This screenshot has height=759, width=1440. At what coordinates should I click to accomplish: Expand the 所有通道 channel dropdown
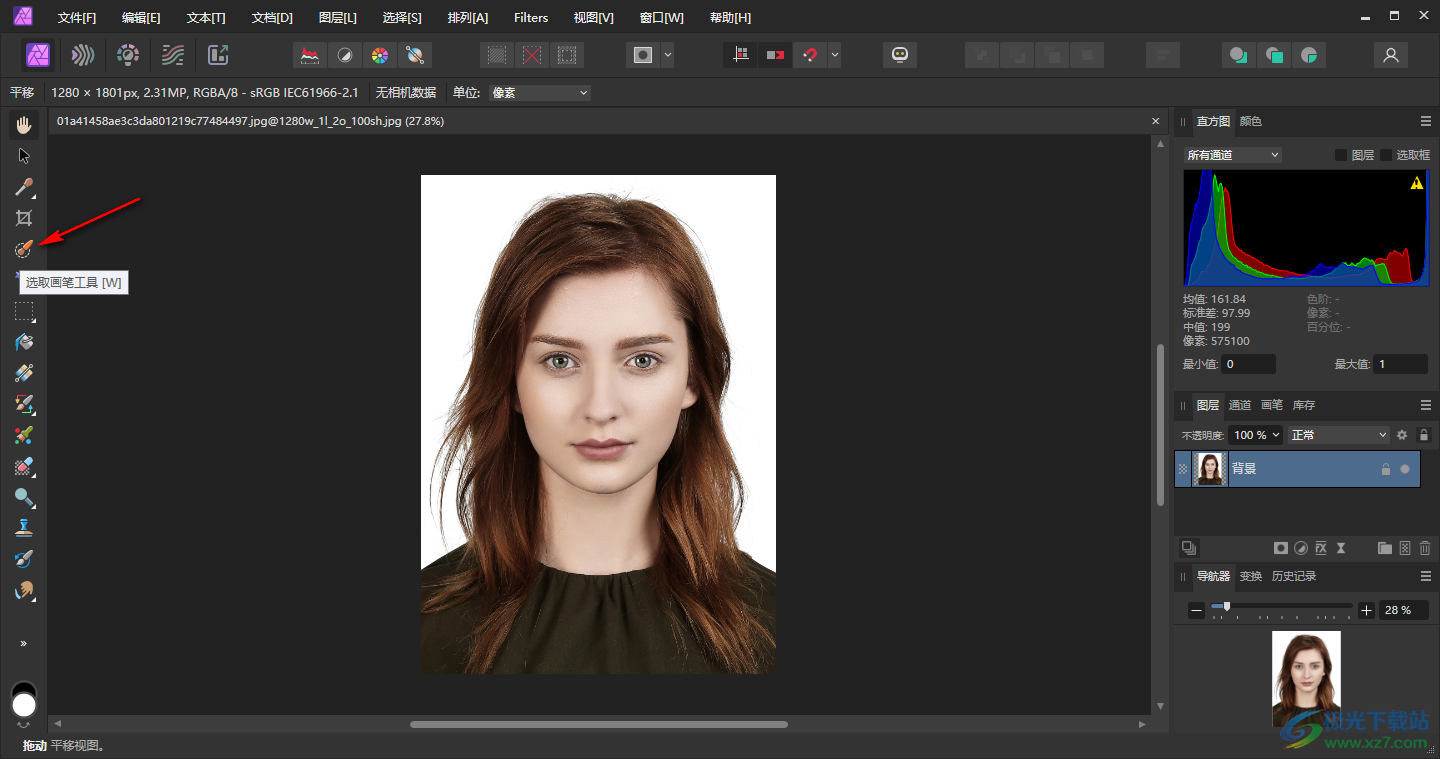coord(1232,155)
